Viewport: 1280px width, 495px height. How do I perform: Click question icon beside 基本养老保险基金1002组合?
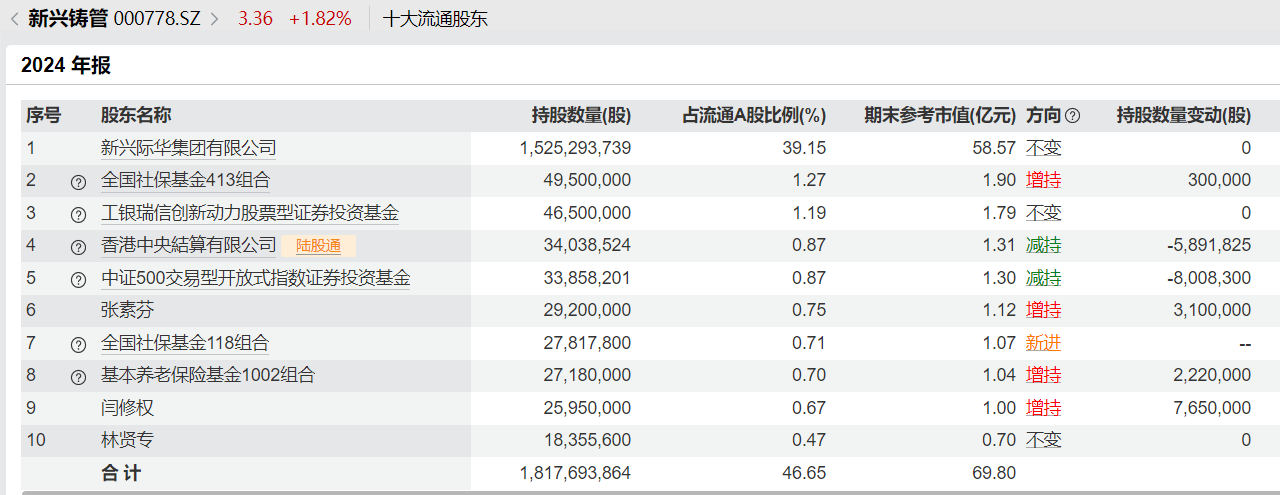78,377
